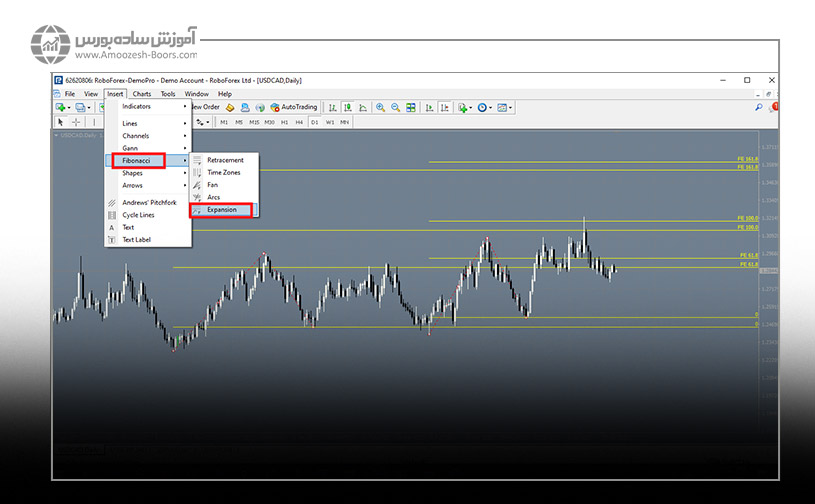Click the zoom out magnifier icon

[x=395, y=107]
